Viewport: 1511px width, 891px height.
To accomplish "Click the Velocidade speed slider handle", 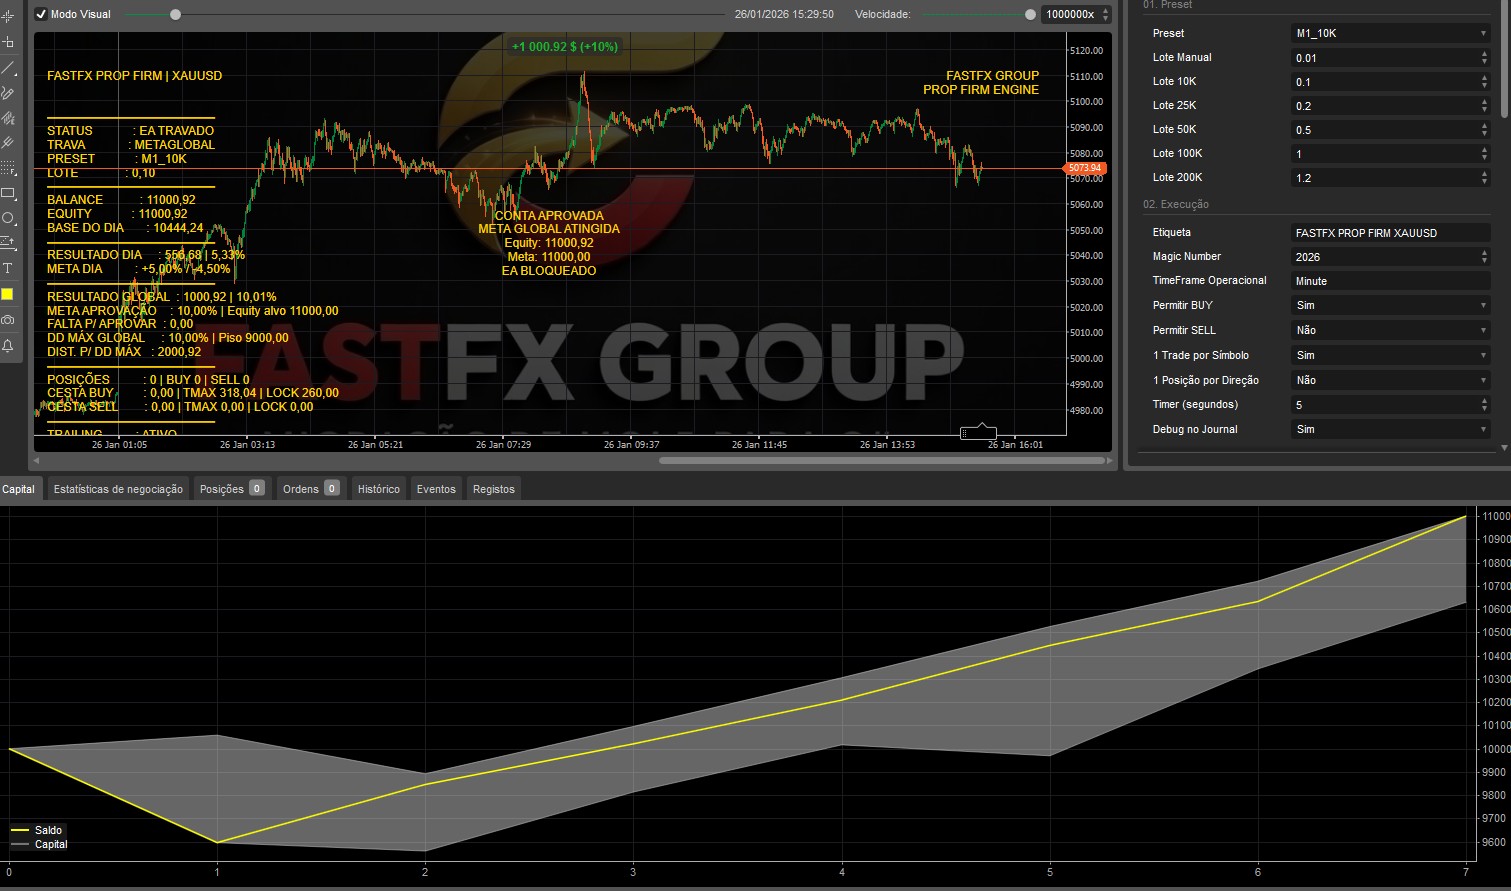I will [1030, 14].
